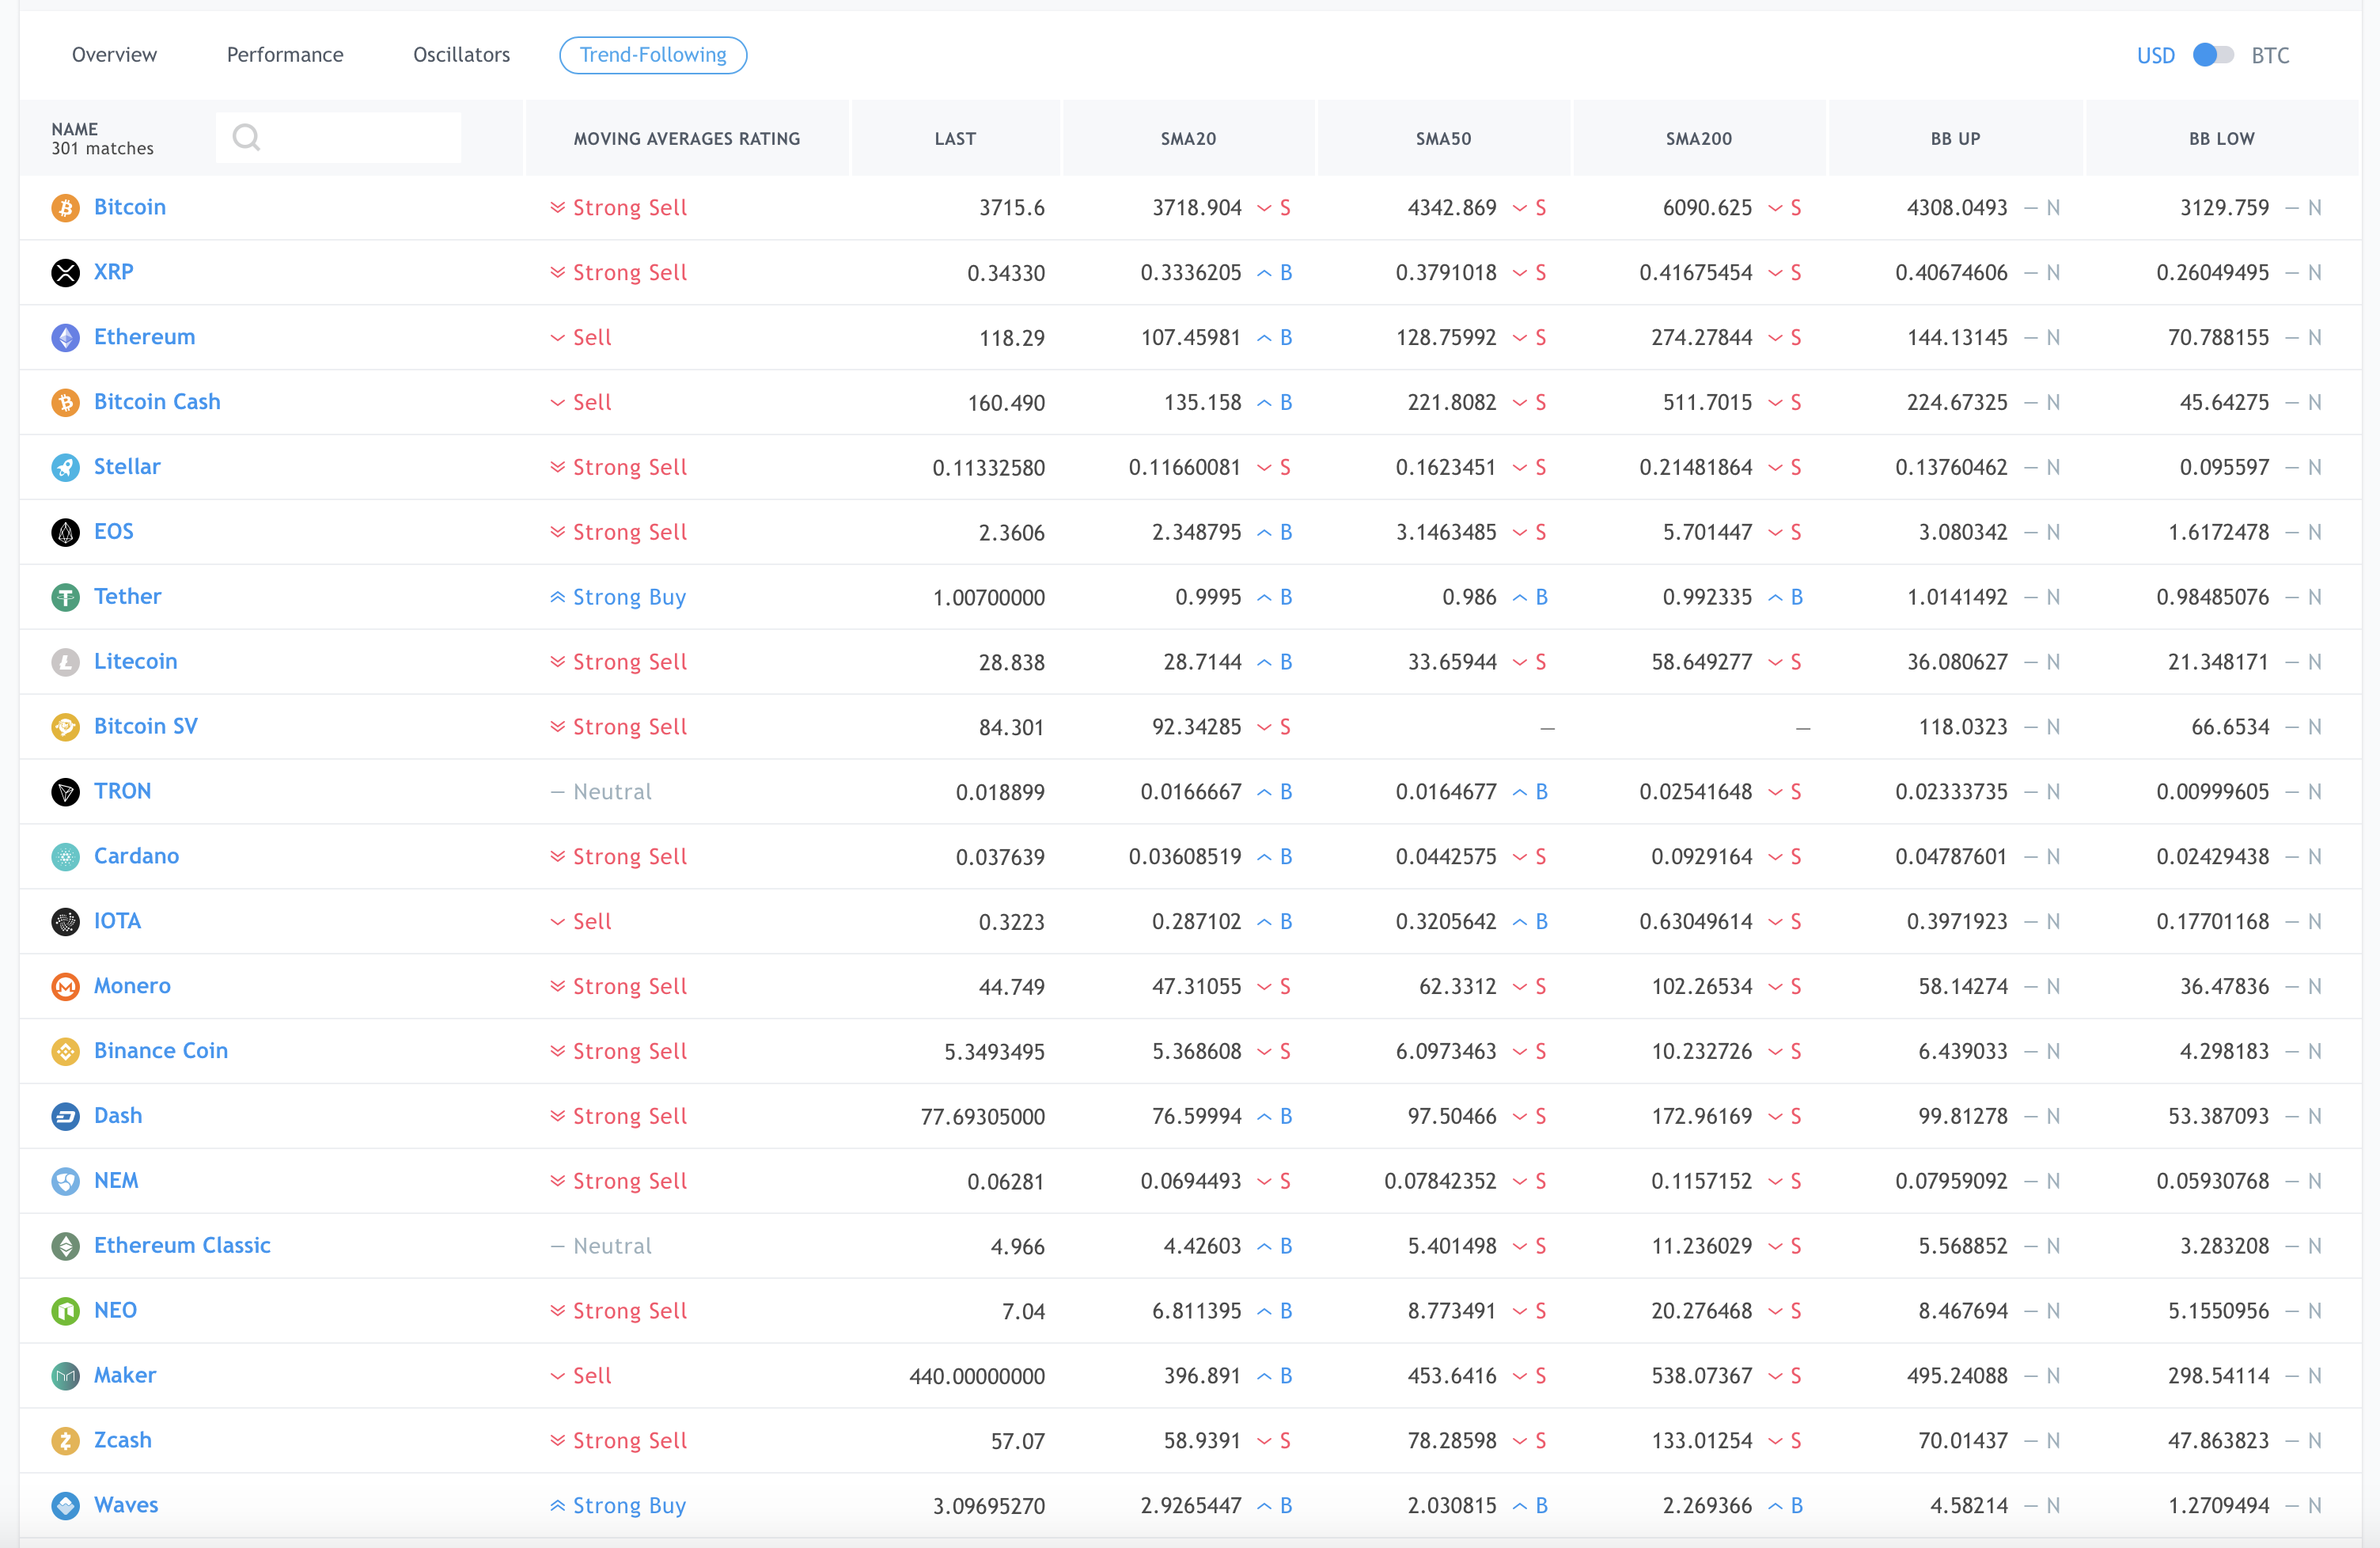Click the Litecoin logo icon
The height and width of the screenshot is (1548, 2380).
(x=65, y=663)
